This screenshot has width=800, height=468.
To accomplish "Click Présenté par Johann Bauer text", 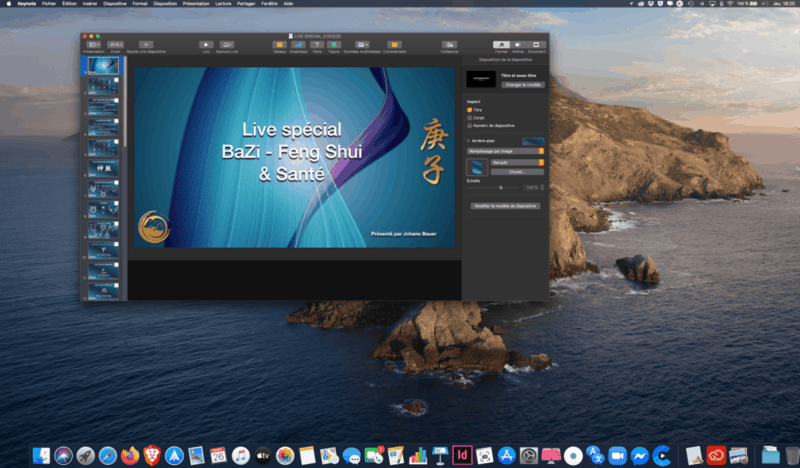I will 404,234.
